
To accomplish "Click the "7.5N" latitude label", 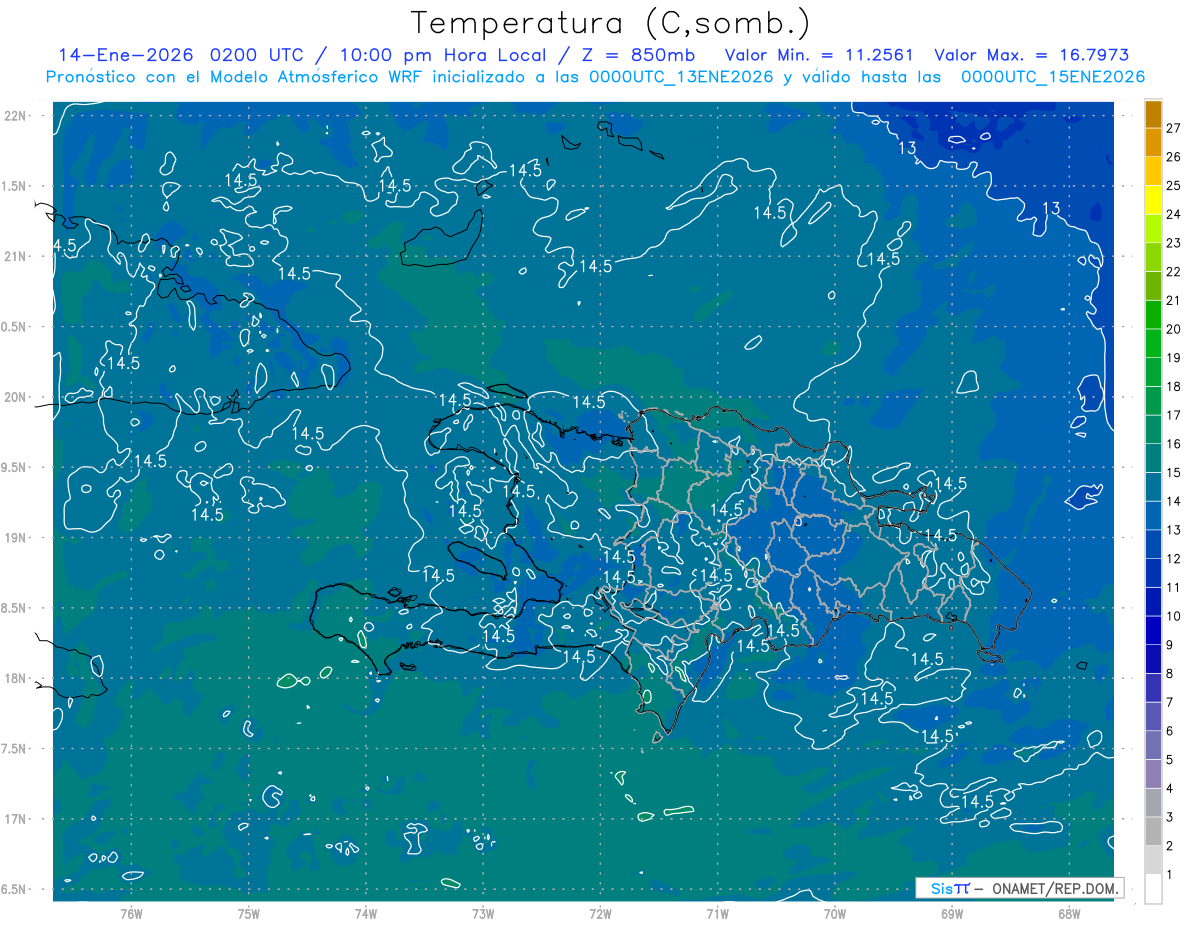I will coord(15,748).
